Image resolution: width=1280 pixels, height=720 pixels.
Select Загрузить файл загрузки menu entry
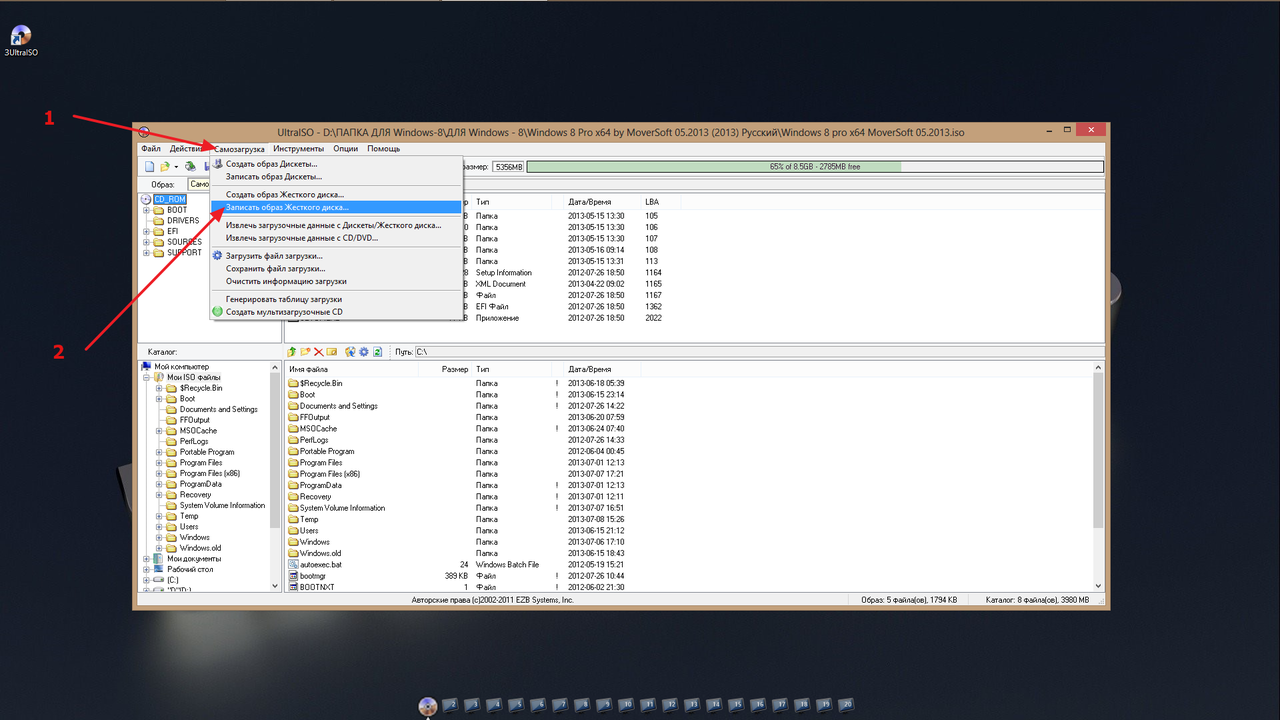[275, 256]
